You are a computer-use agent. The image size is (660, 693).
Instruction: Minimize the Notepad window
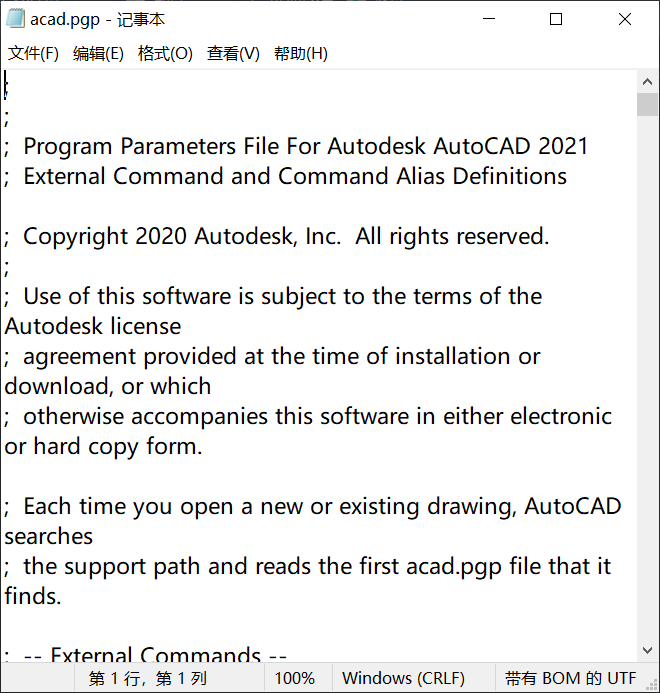click(x=489, y=19)
